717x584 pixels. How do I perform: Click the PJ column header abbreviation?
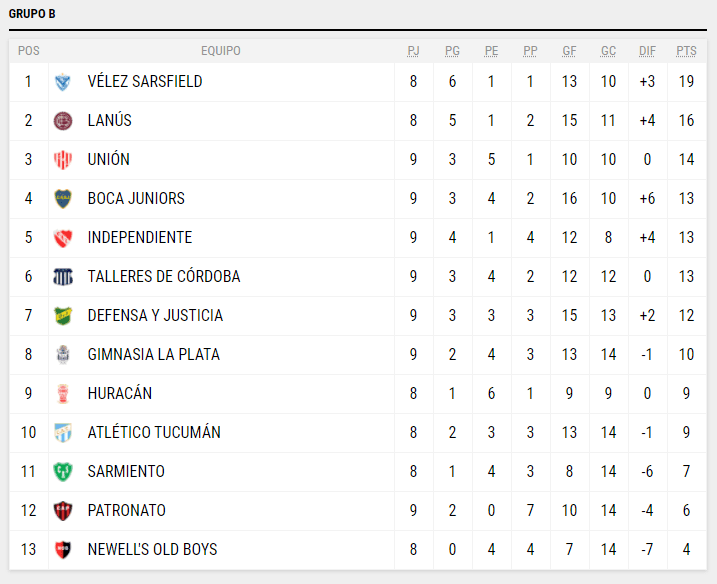pyautogui.click(x=414, y=51)
